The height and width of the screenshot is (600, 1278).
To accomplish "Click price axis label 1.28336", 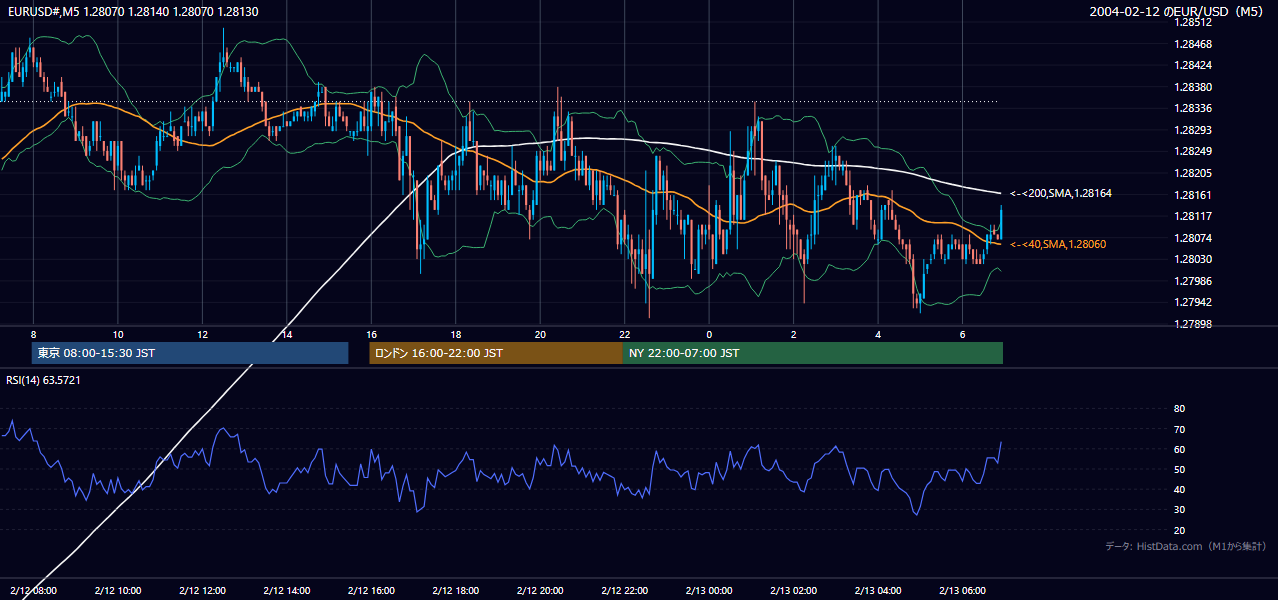I will (x=1193, y=109).
